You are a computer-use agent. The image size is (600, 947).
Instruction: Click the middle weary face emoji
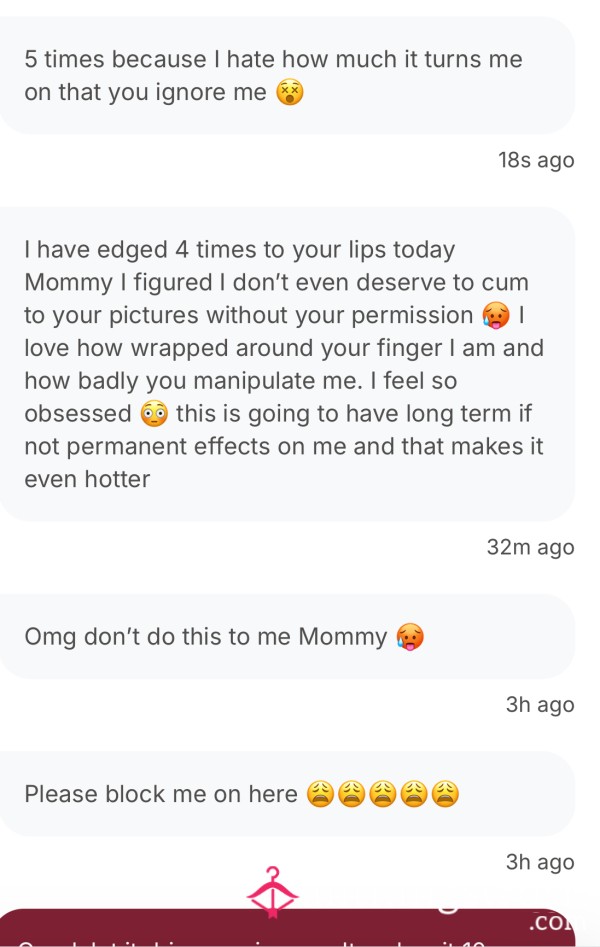(x=382, y=794)
